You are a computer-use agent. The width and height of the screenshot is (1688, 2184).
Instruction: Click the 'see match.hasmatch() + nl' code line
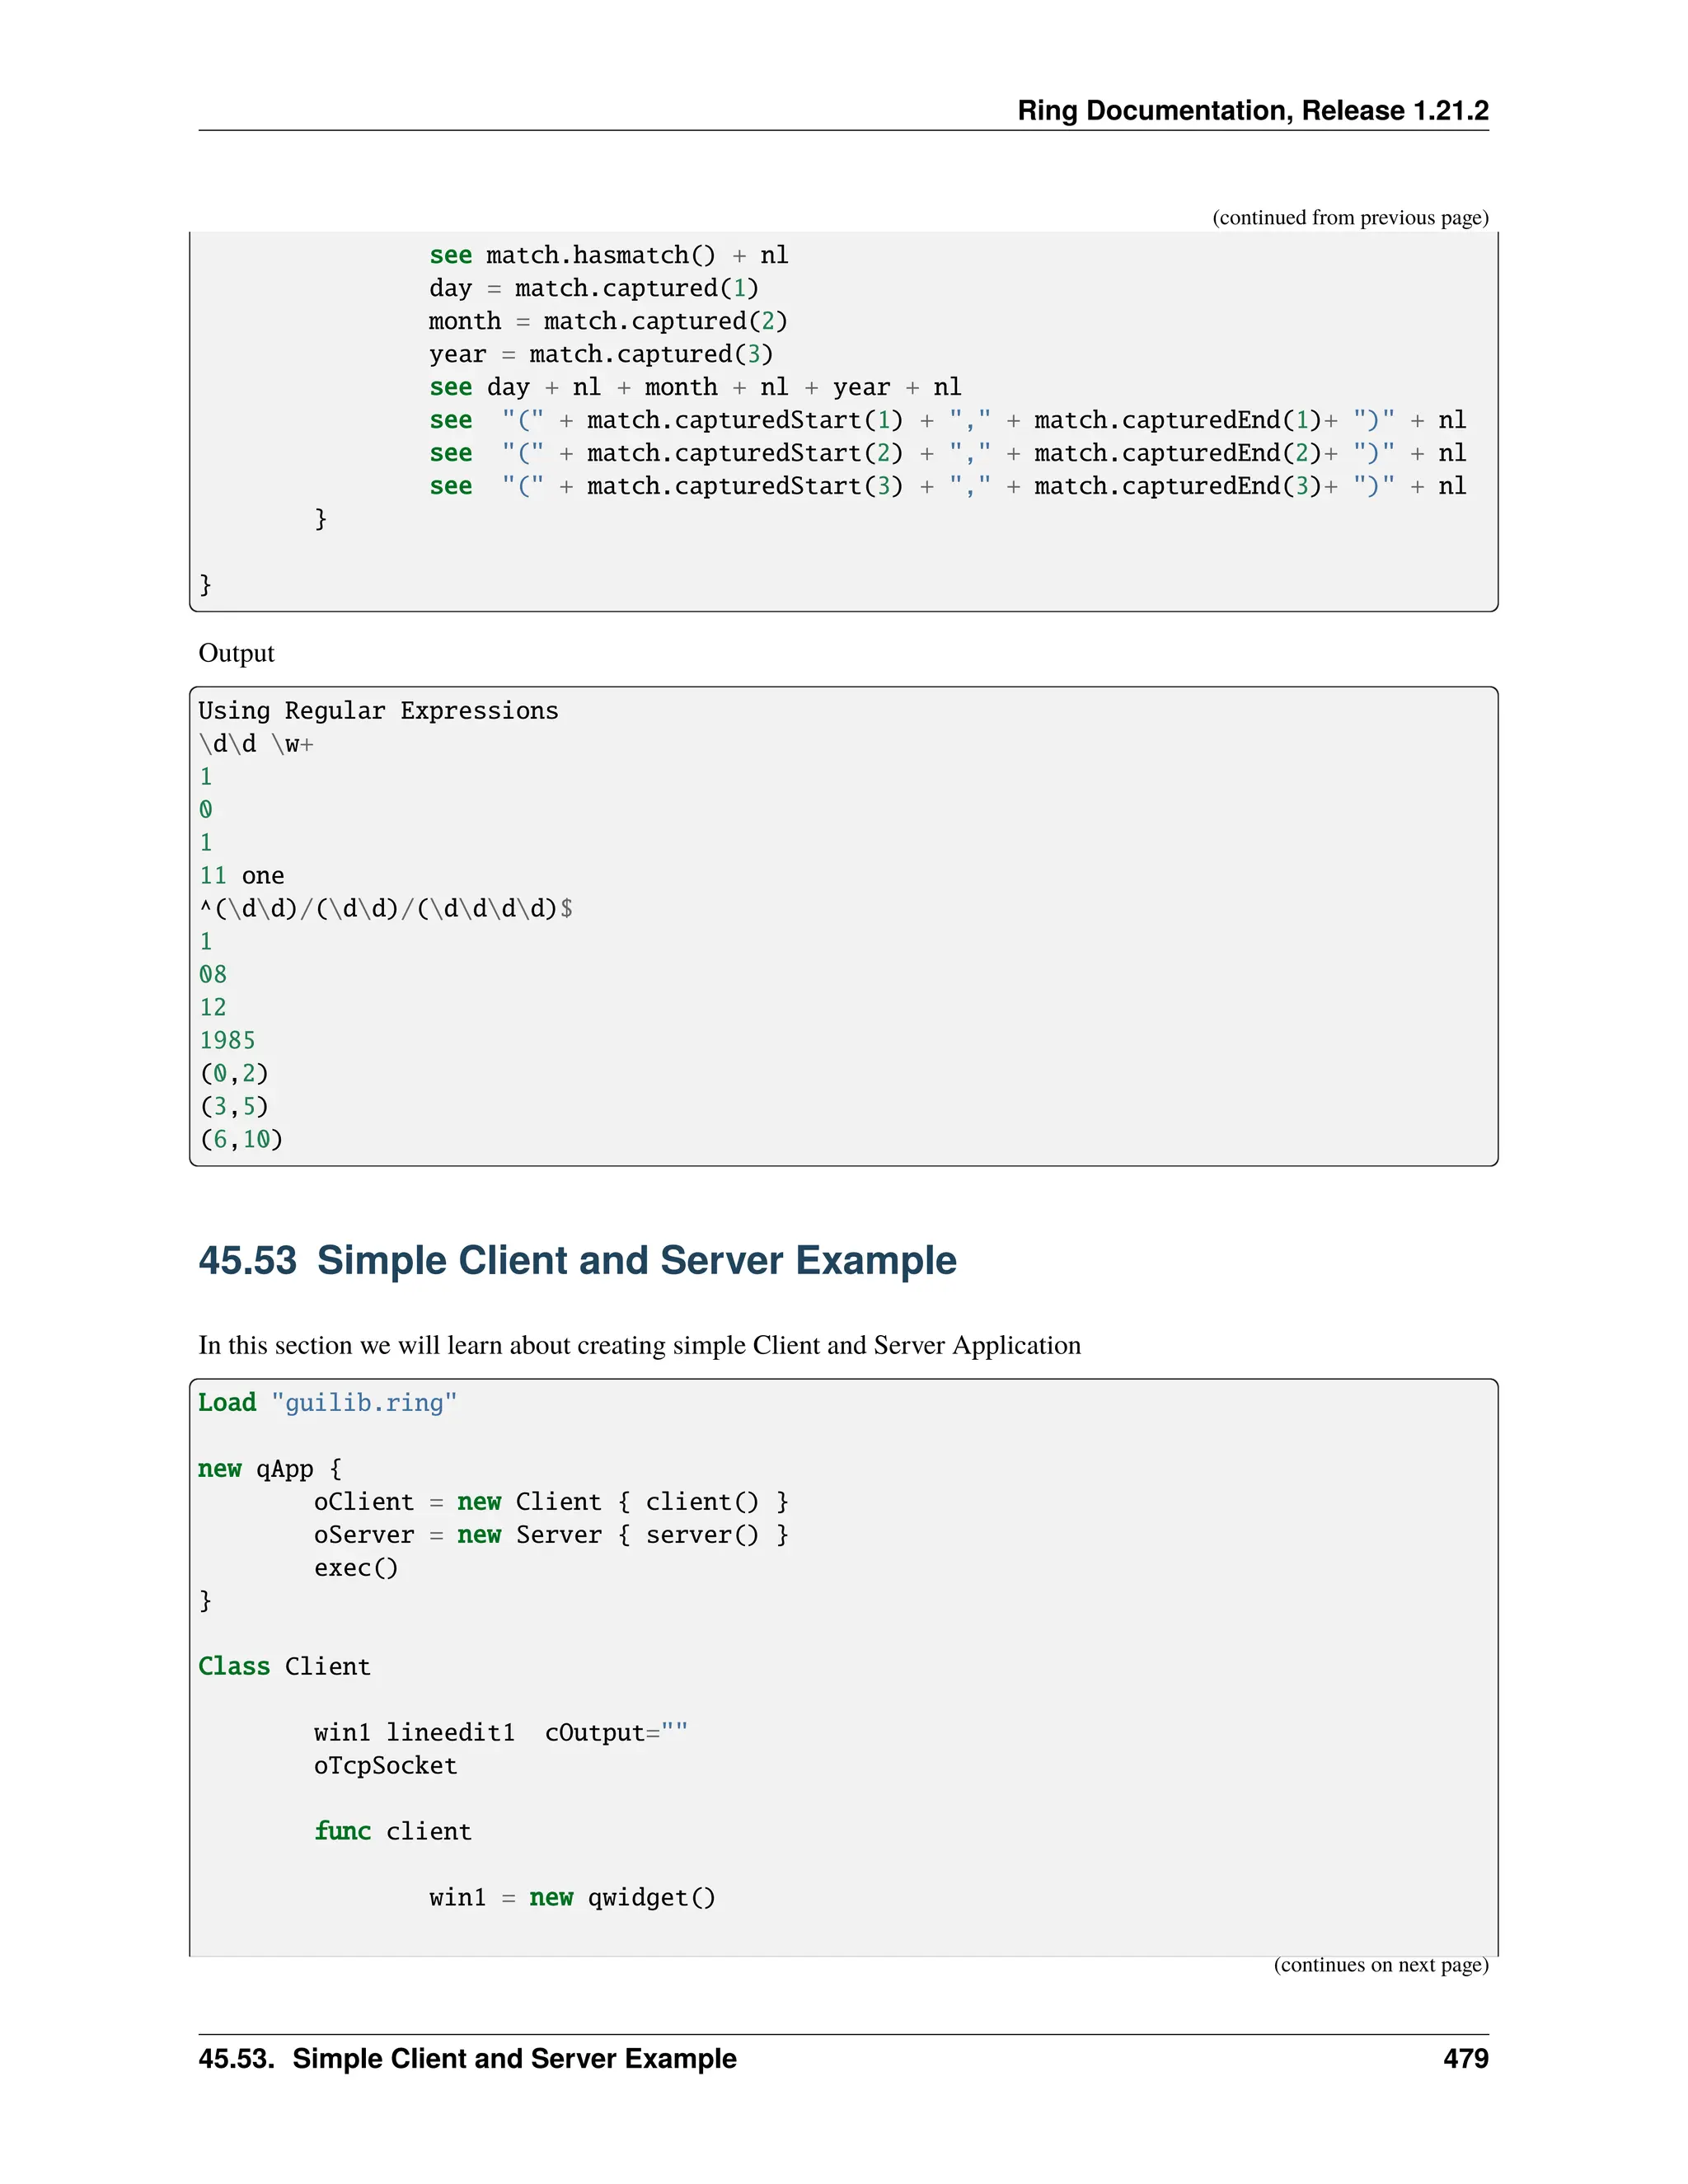click(608, 255)
